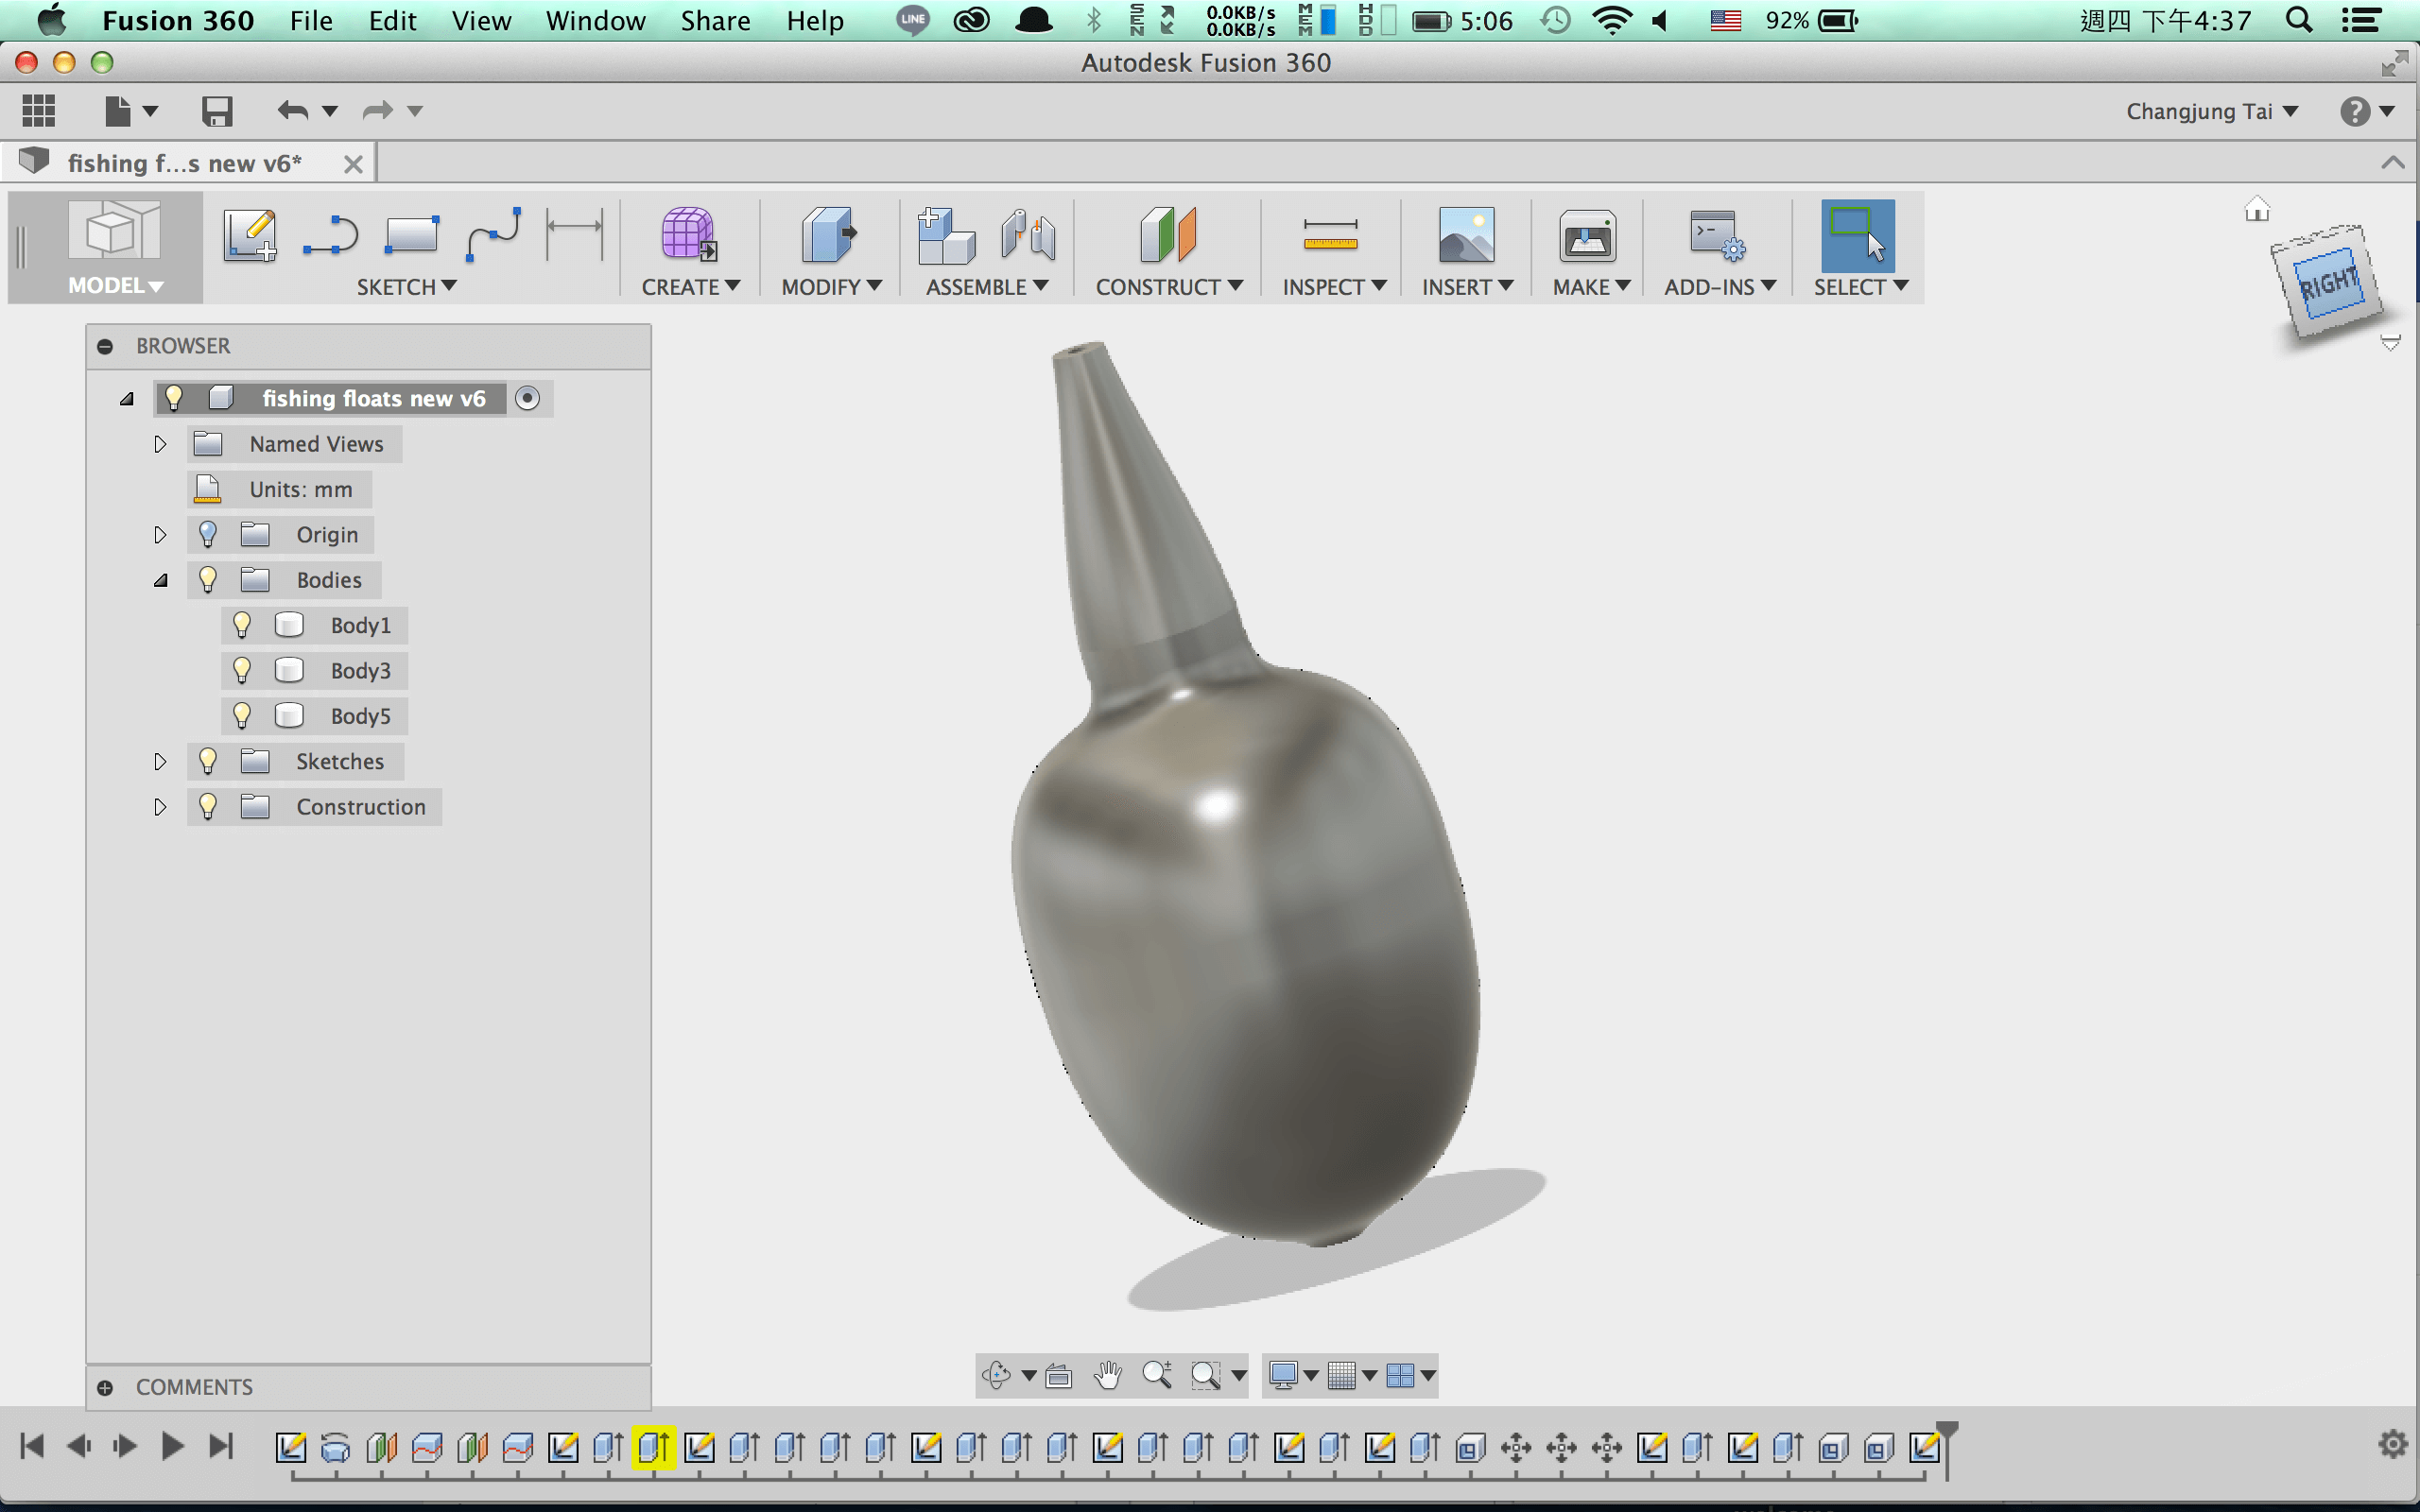Screen dimensions: 2420x1512
Task: Click the RIGHT face of viewcube
Action: tap(2330, 284)
